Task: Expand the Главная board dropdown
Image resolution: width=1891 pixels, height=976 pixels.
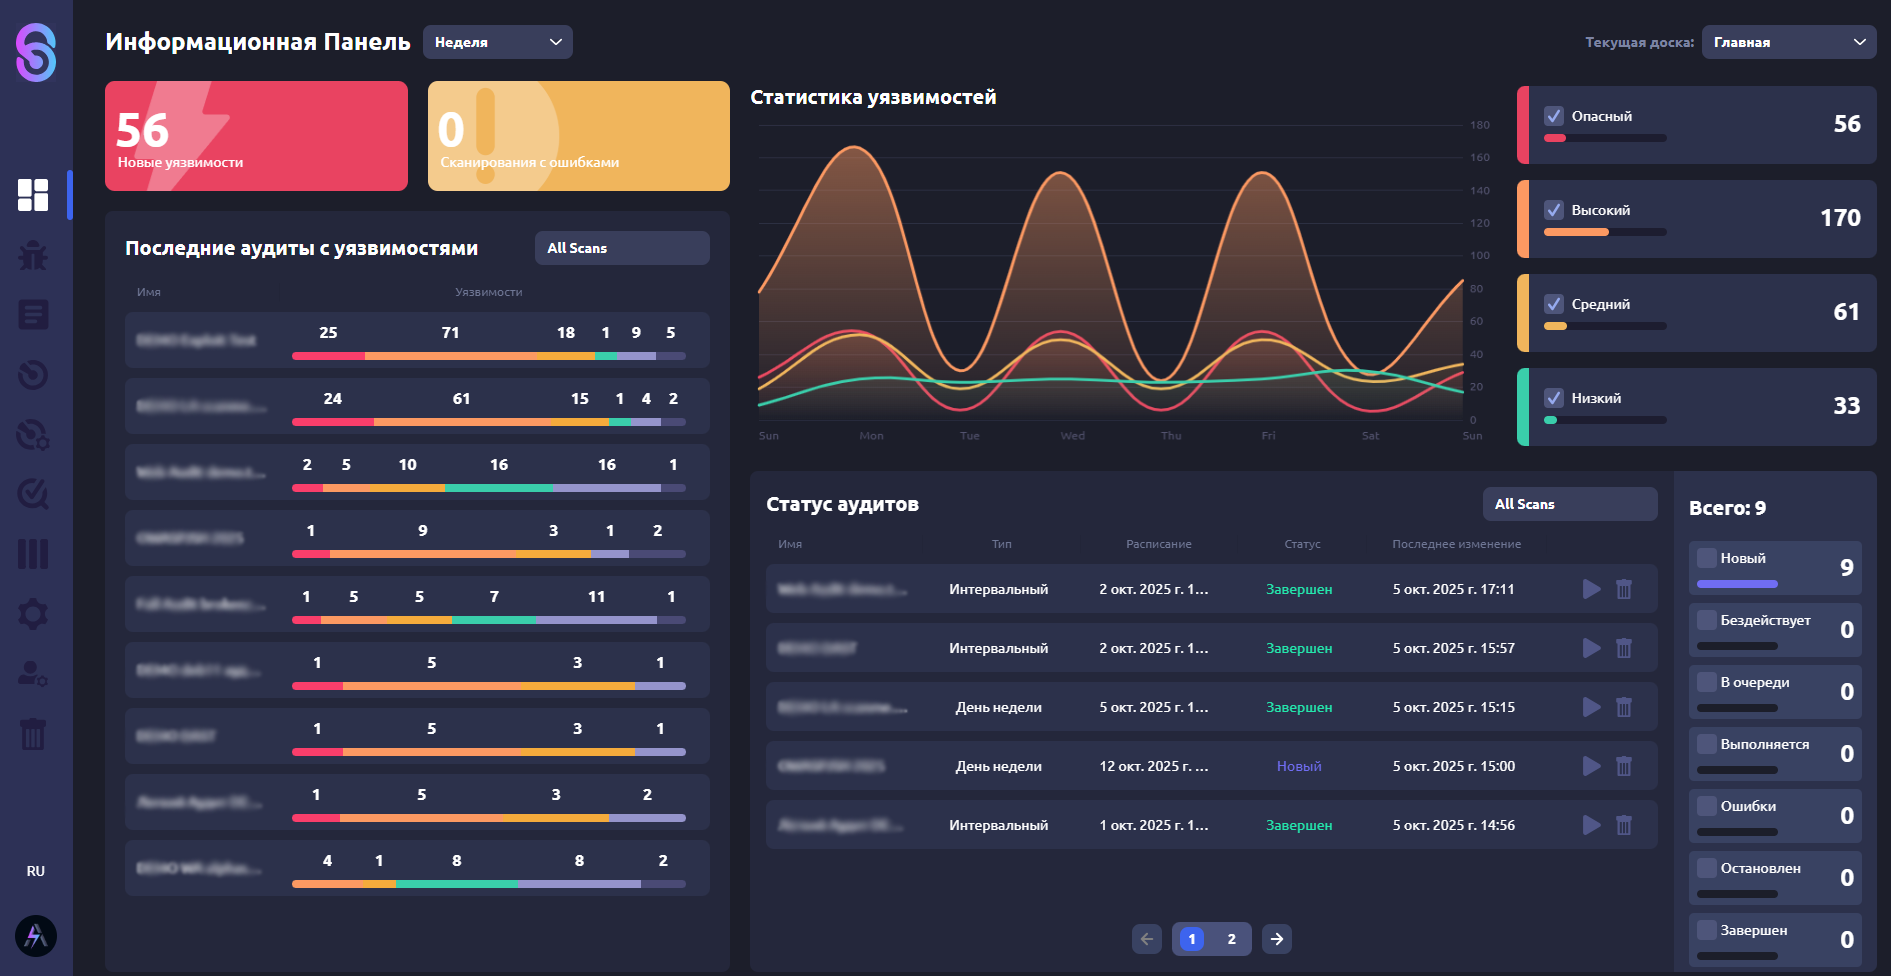Action: click(1789, 42)
